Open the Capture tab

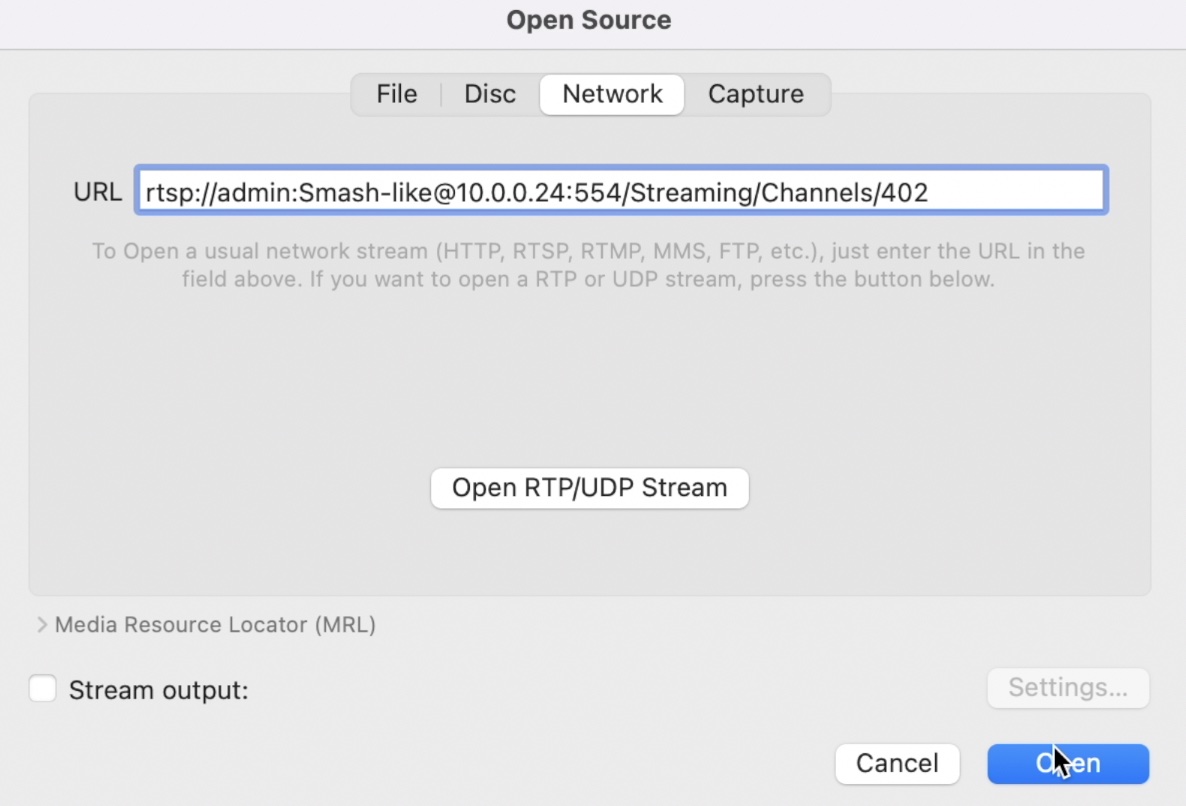click(756, 95)
